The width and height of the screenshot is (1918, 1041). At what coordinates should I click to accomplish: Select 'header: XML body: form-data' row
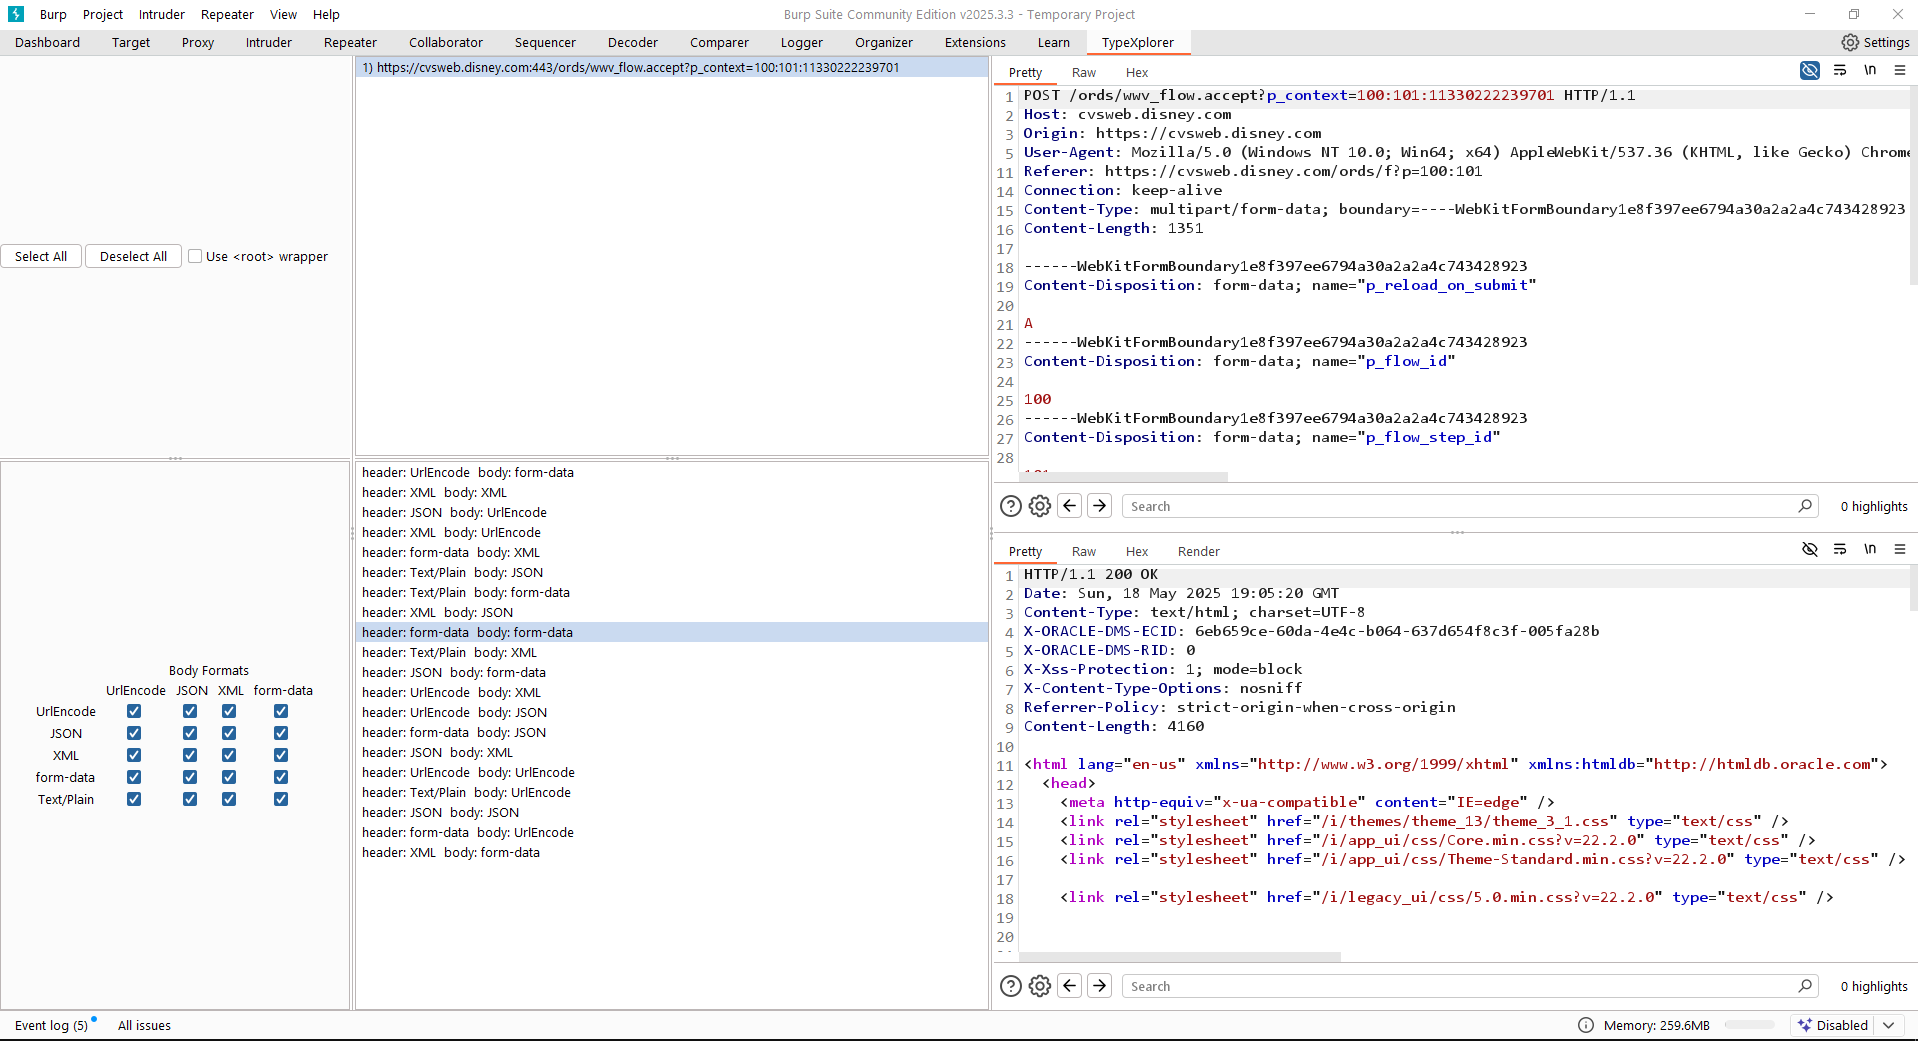[672, 852]
